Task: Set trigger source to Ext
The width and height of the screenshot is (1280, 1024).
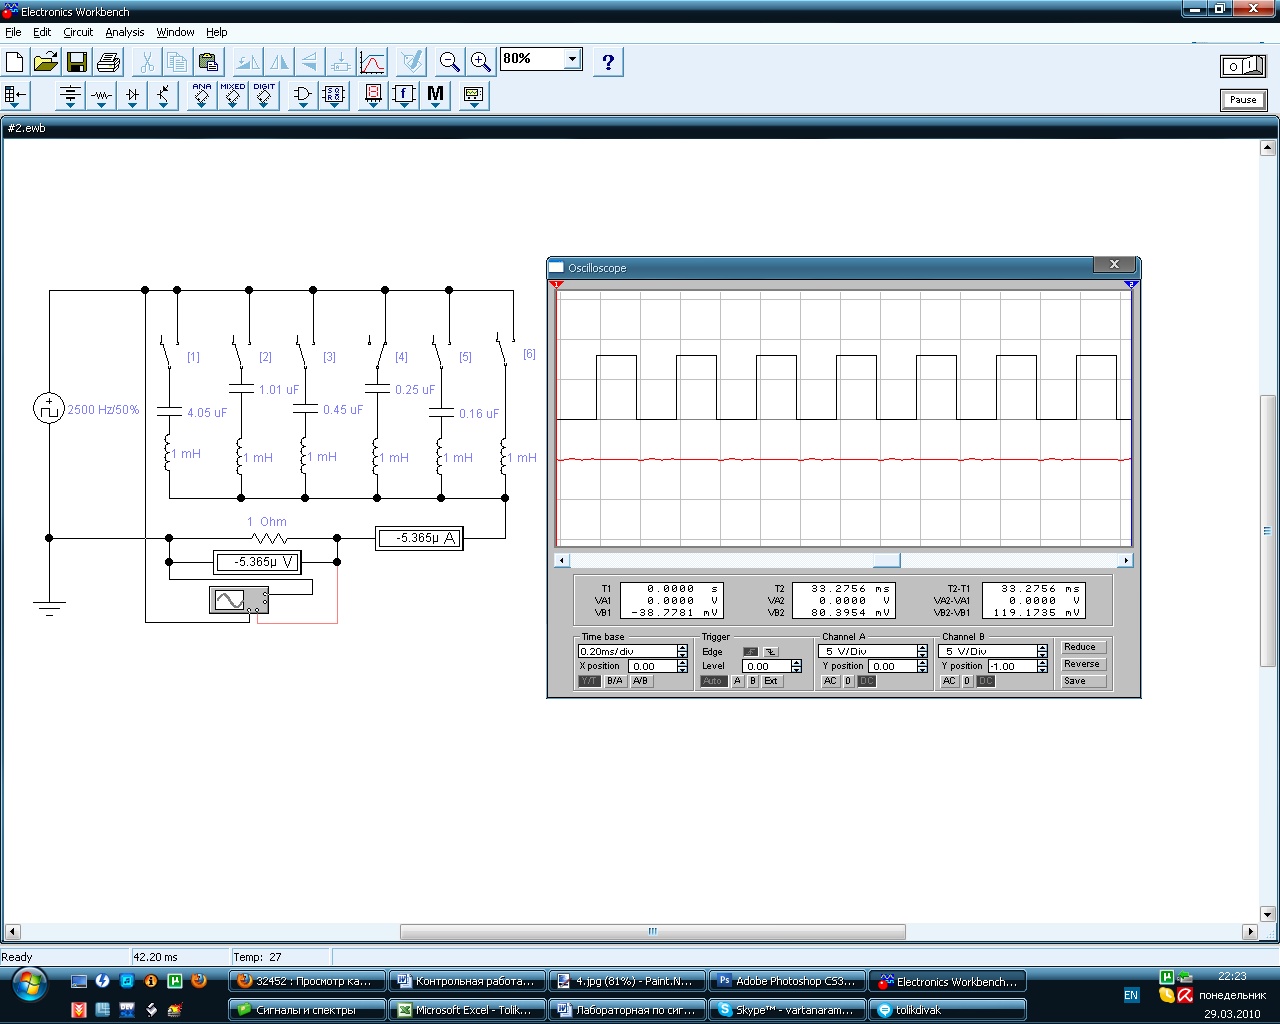Action: tap(771, 681)
